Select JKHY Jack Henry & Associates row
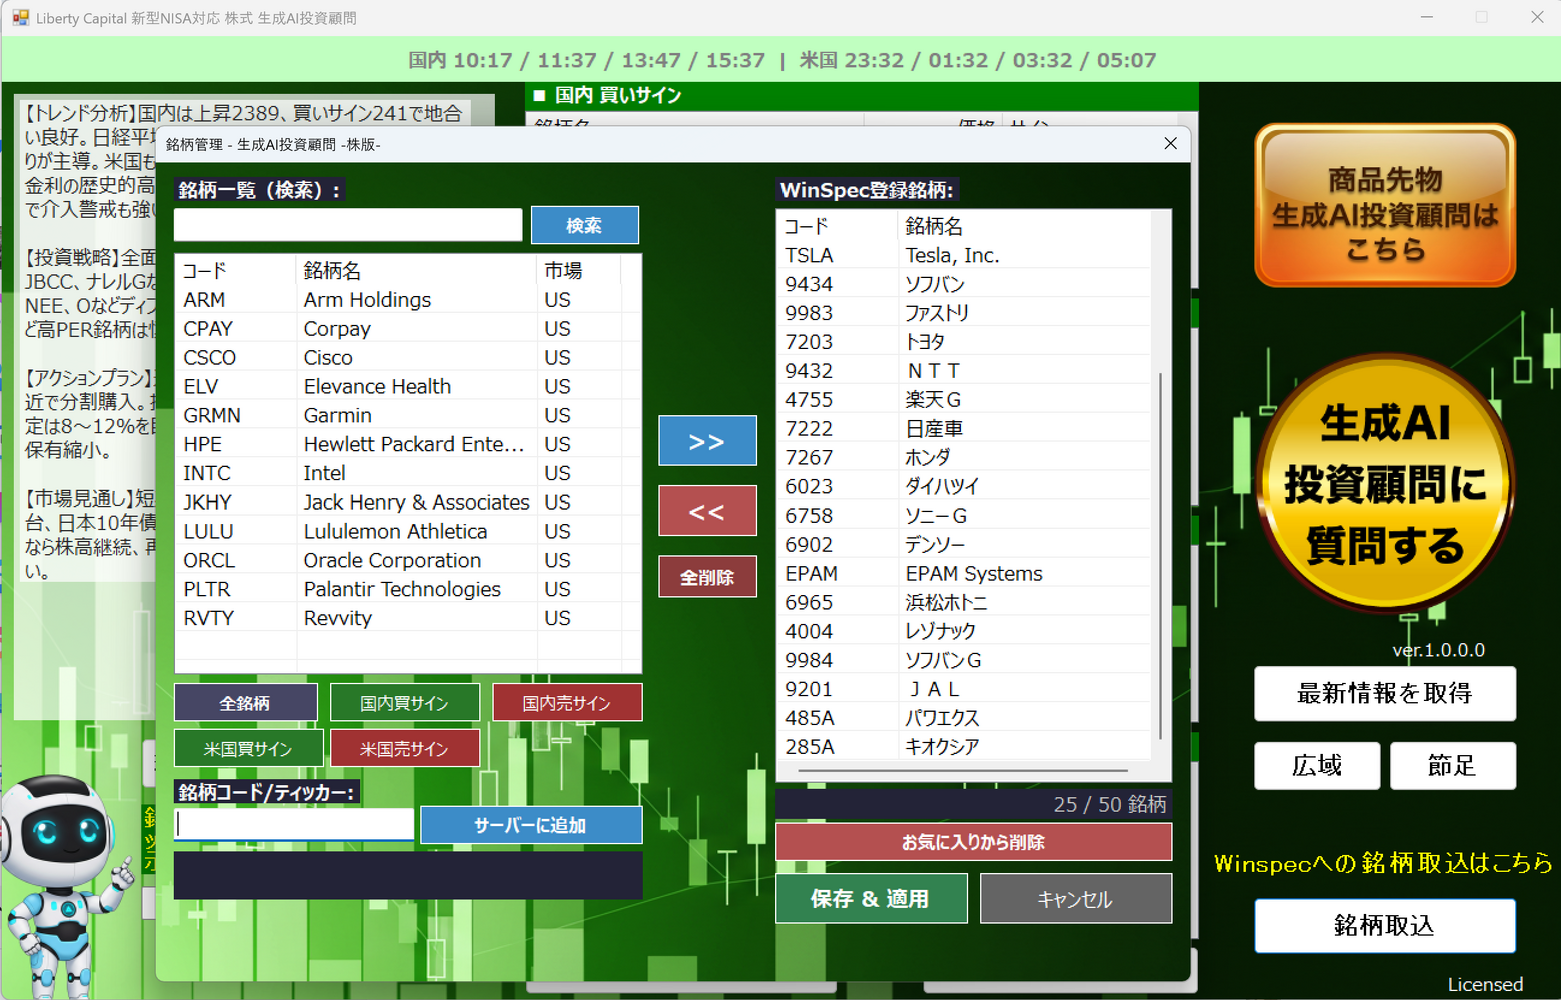This screenshot has width=1561, height=1000. click(x=408, y=503)
